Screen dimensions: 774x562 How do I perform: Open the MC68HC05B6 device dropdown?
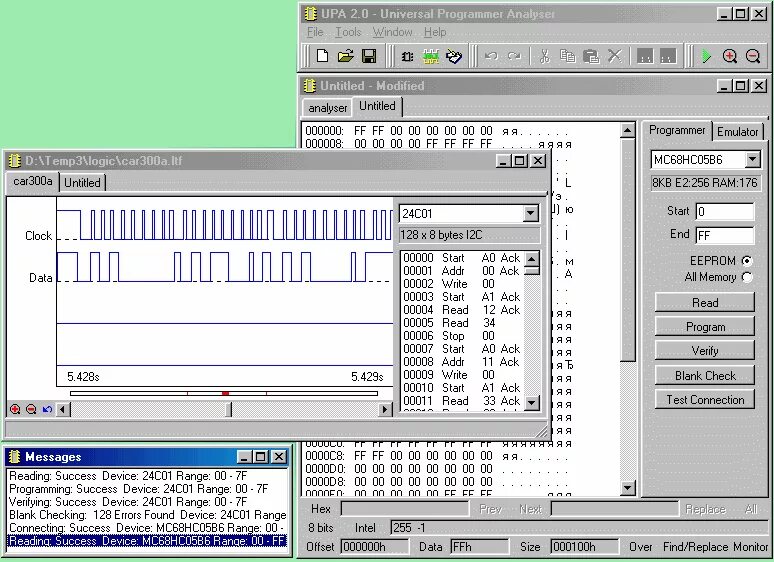(752, 159)
